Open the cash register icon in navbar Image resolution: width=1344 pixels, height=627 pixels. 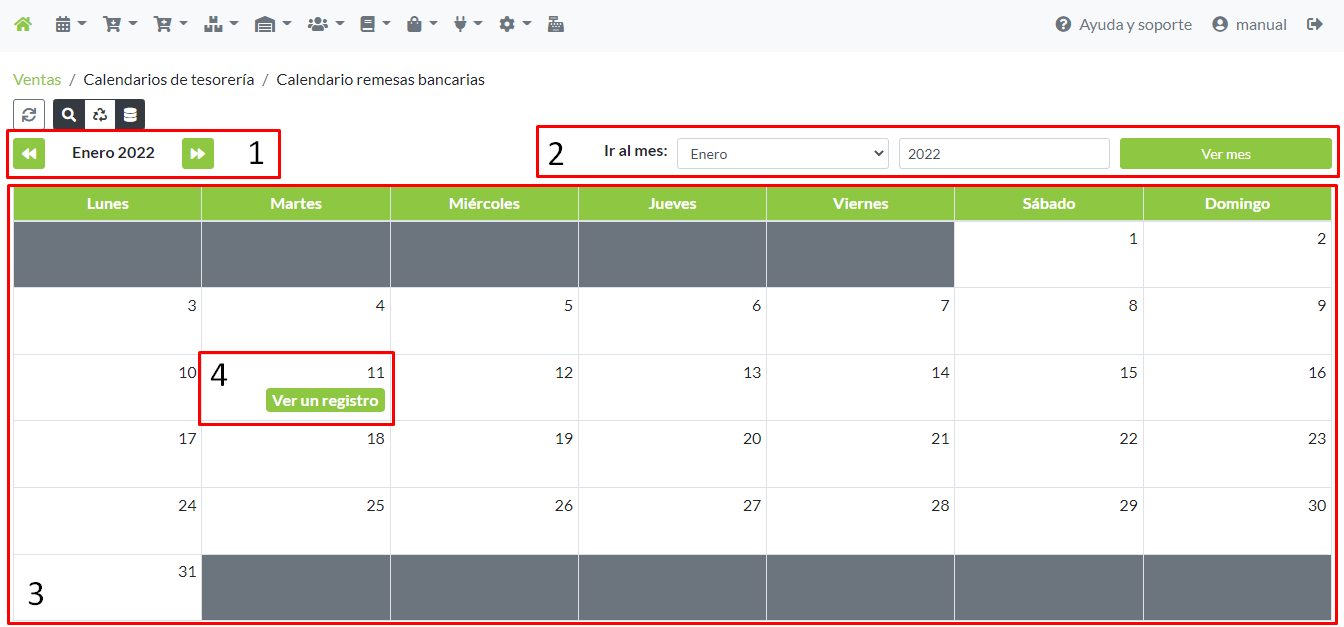[556, 24]
